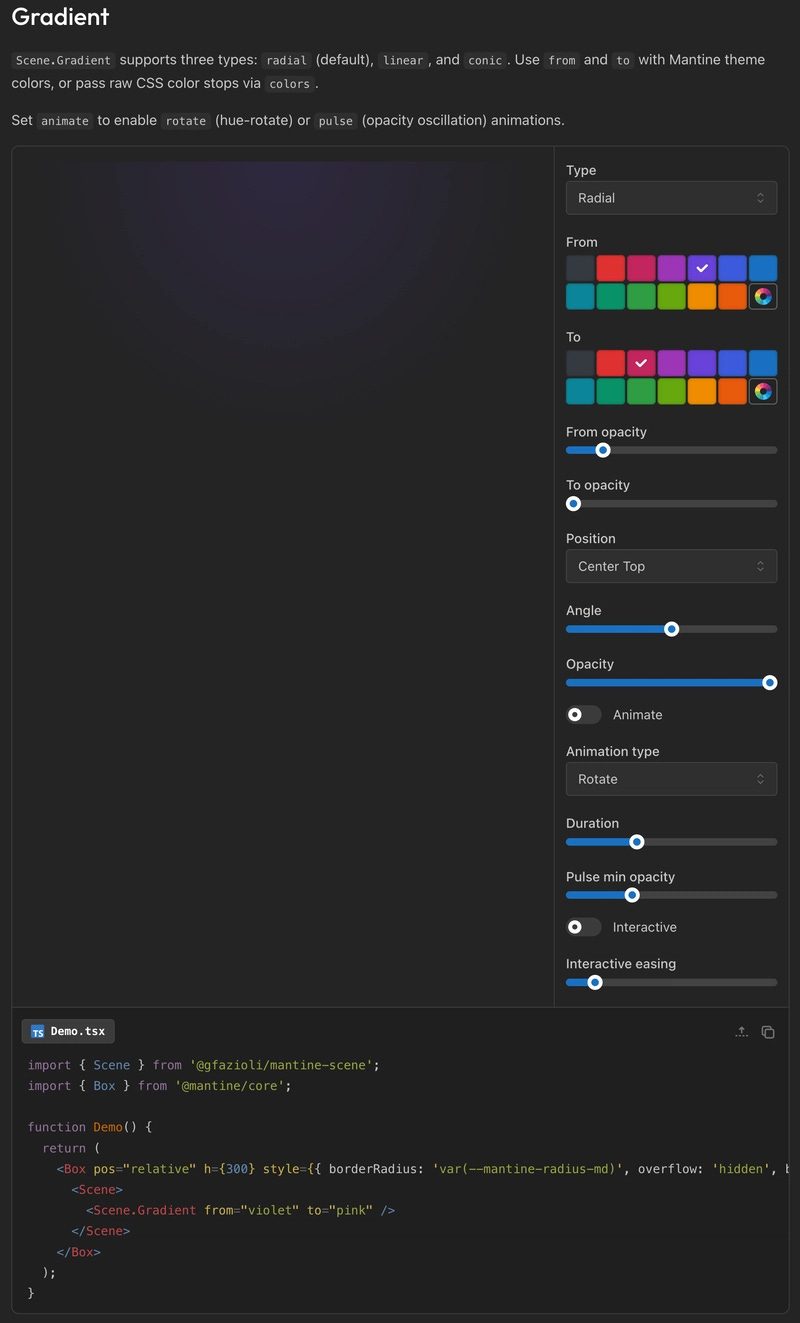Open the Position dropdown showing Center Top
Viewport: 800px width, 1323px height.
(x=671, y=566)
